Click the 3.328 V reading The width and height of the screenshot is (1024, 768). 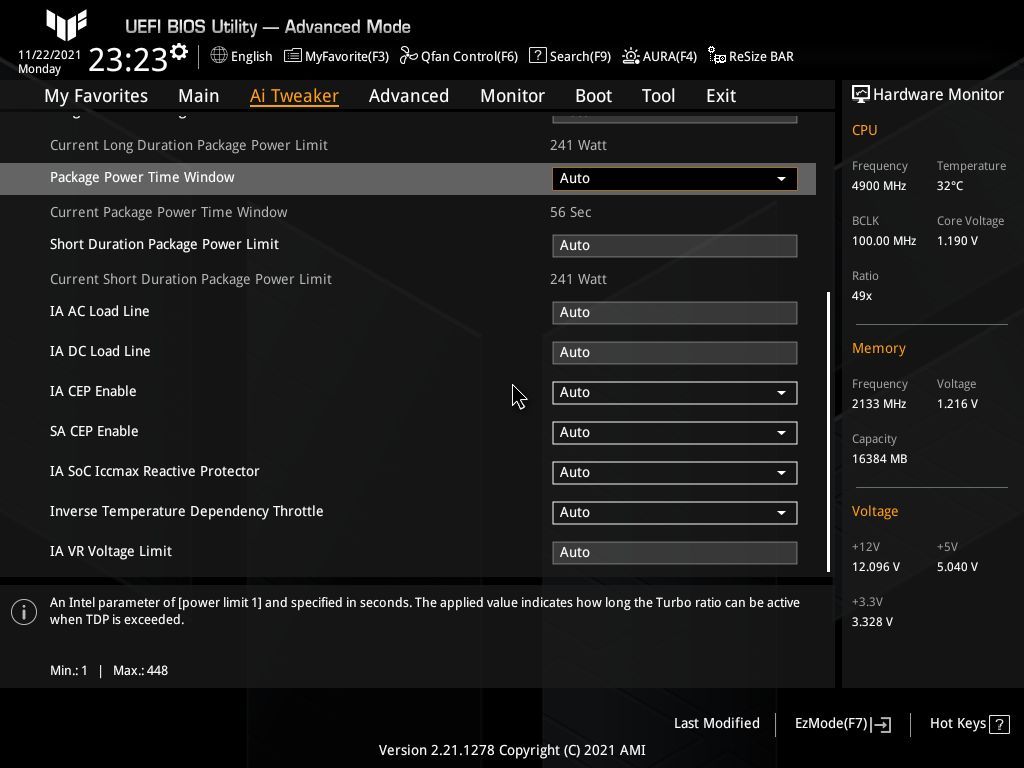(x=872, y=622)
